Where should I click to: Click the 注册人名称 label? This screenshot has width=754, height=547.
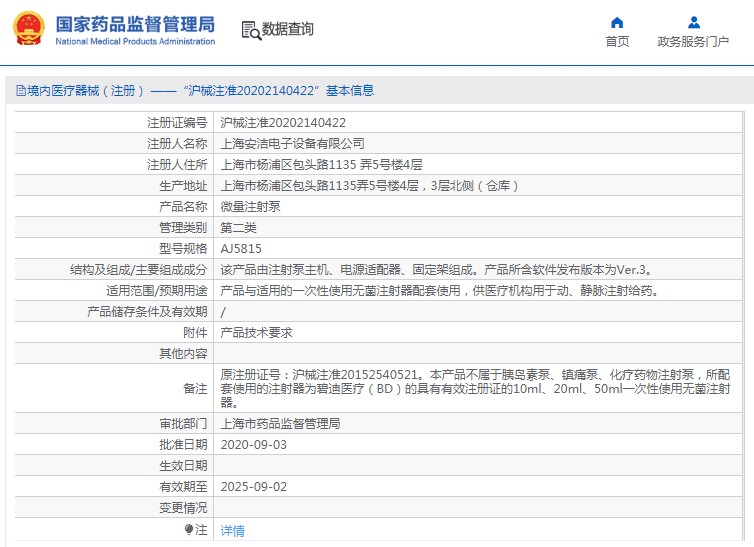click(x=177, y=144)
